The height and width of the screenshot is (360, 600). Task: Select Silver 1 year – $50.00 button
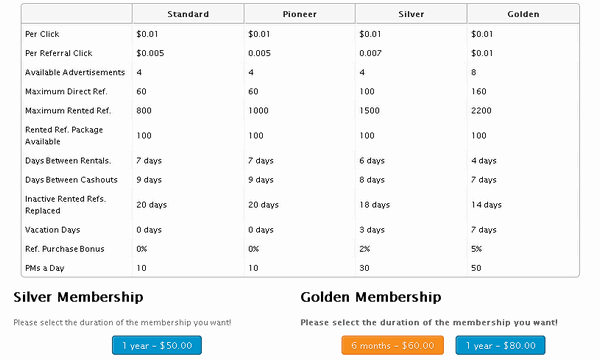point(157,345)
